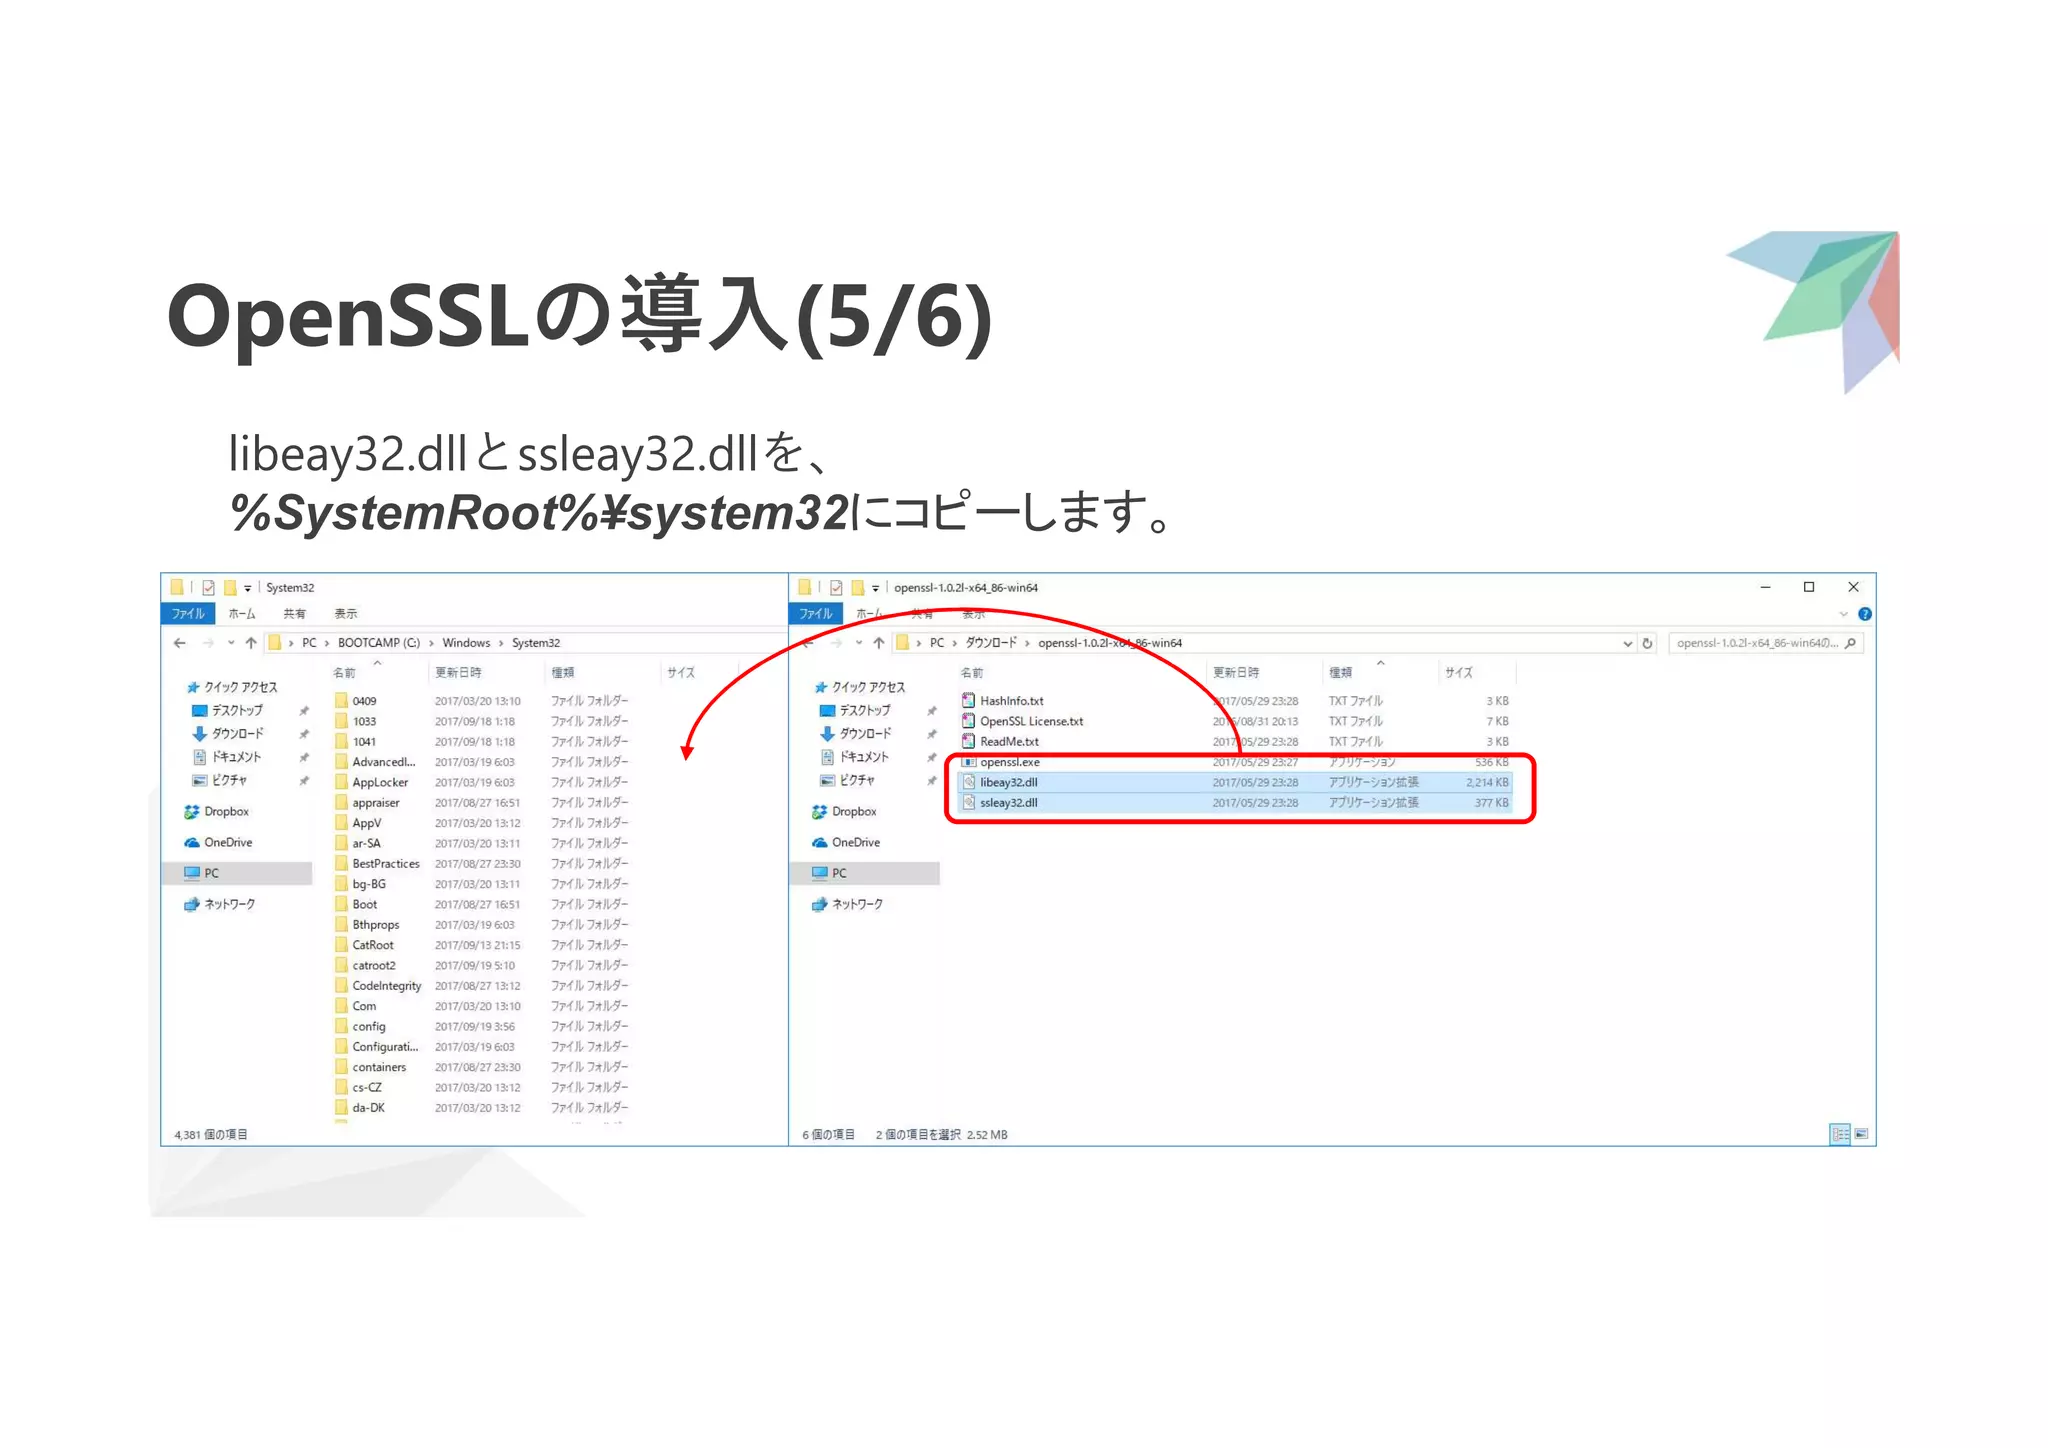The height and width of the screenshot is (1448, 2048).
Task: Click the catroot2 folder name
Action: tap(374, 966)
